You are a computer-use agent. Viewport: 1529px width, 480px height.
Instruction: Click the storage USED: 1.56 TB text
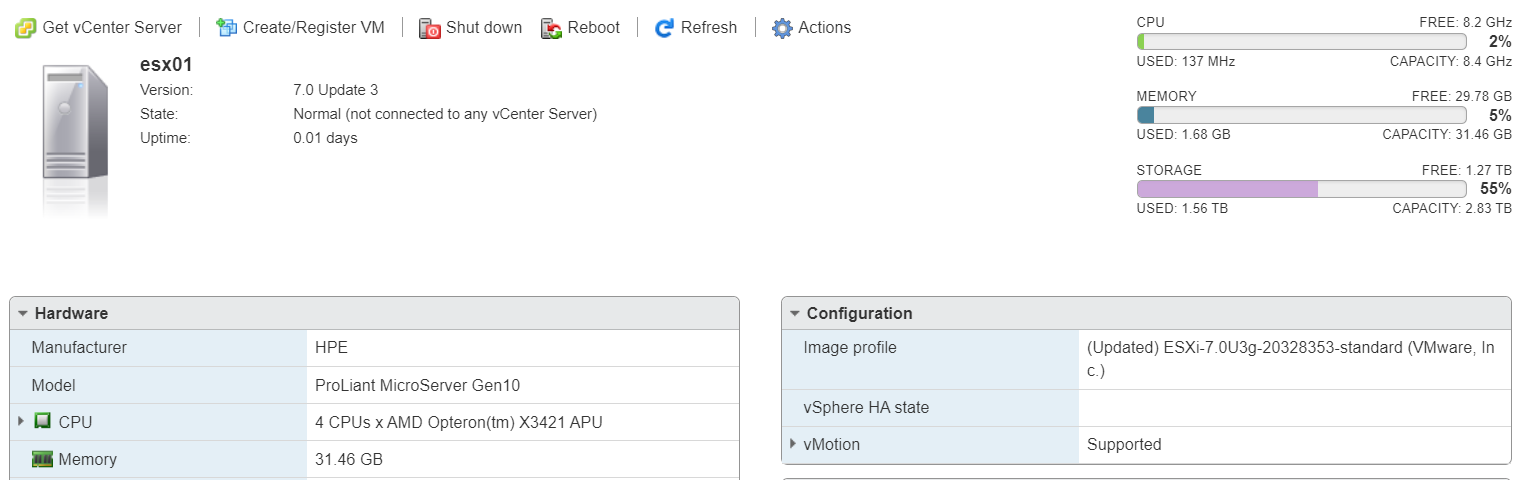pyautogui.click(x=1182, y=208)
